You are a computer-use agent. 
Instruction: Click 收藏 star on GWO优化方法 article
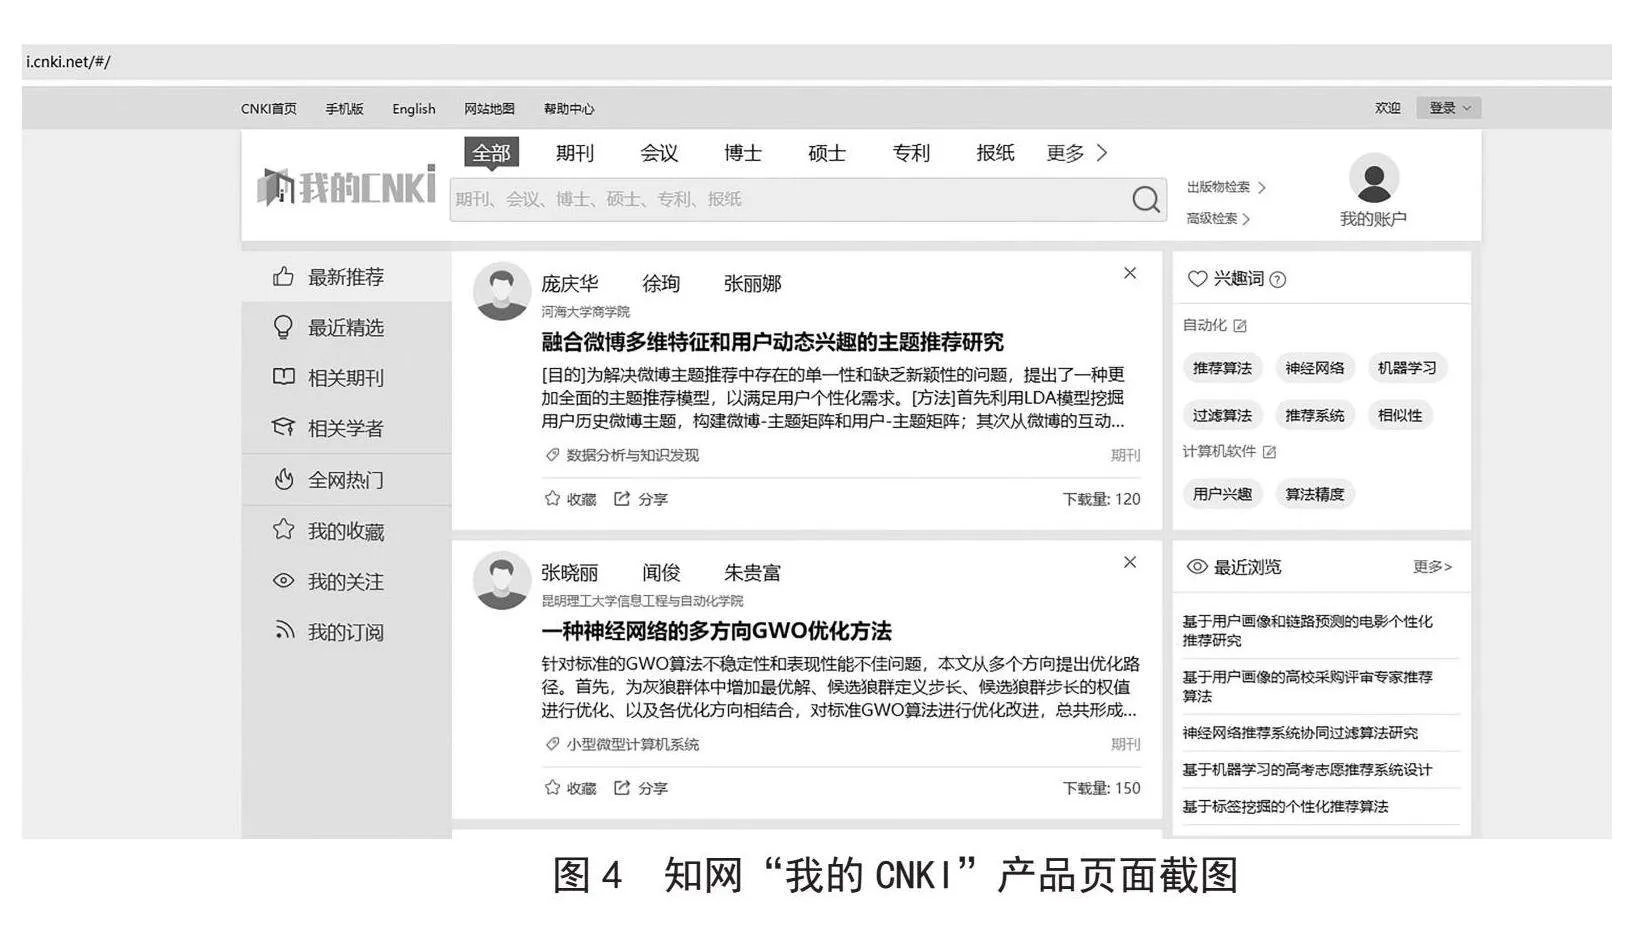click(x=552, y=787)
